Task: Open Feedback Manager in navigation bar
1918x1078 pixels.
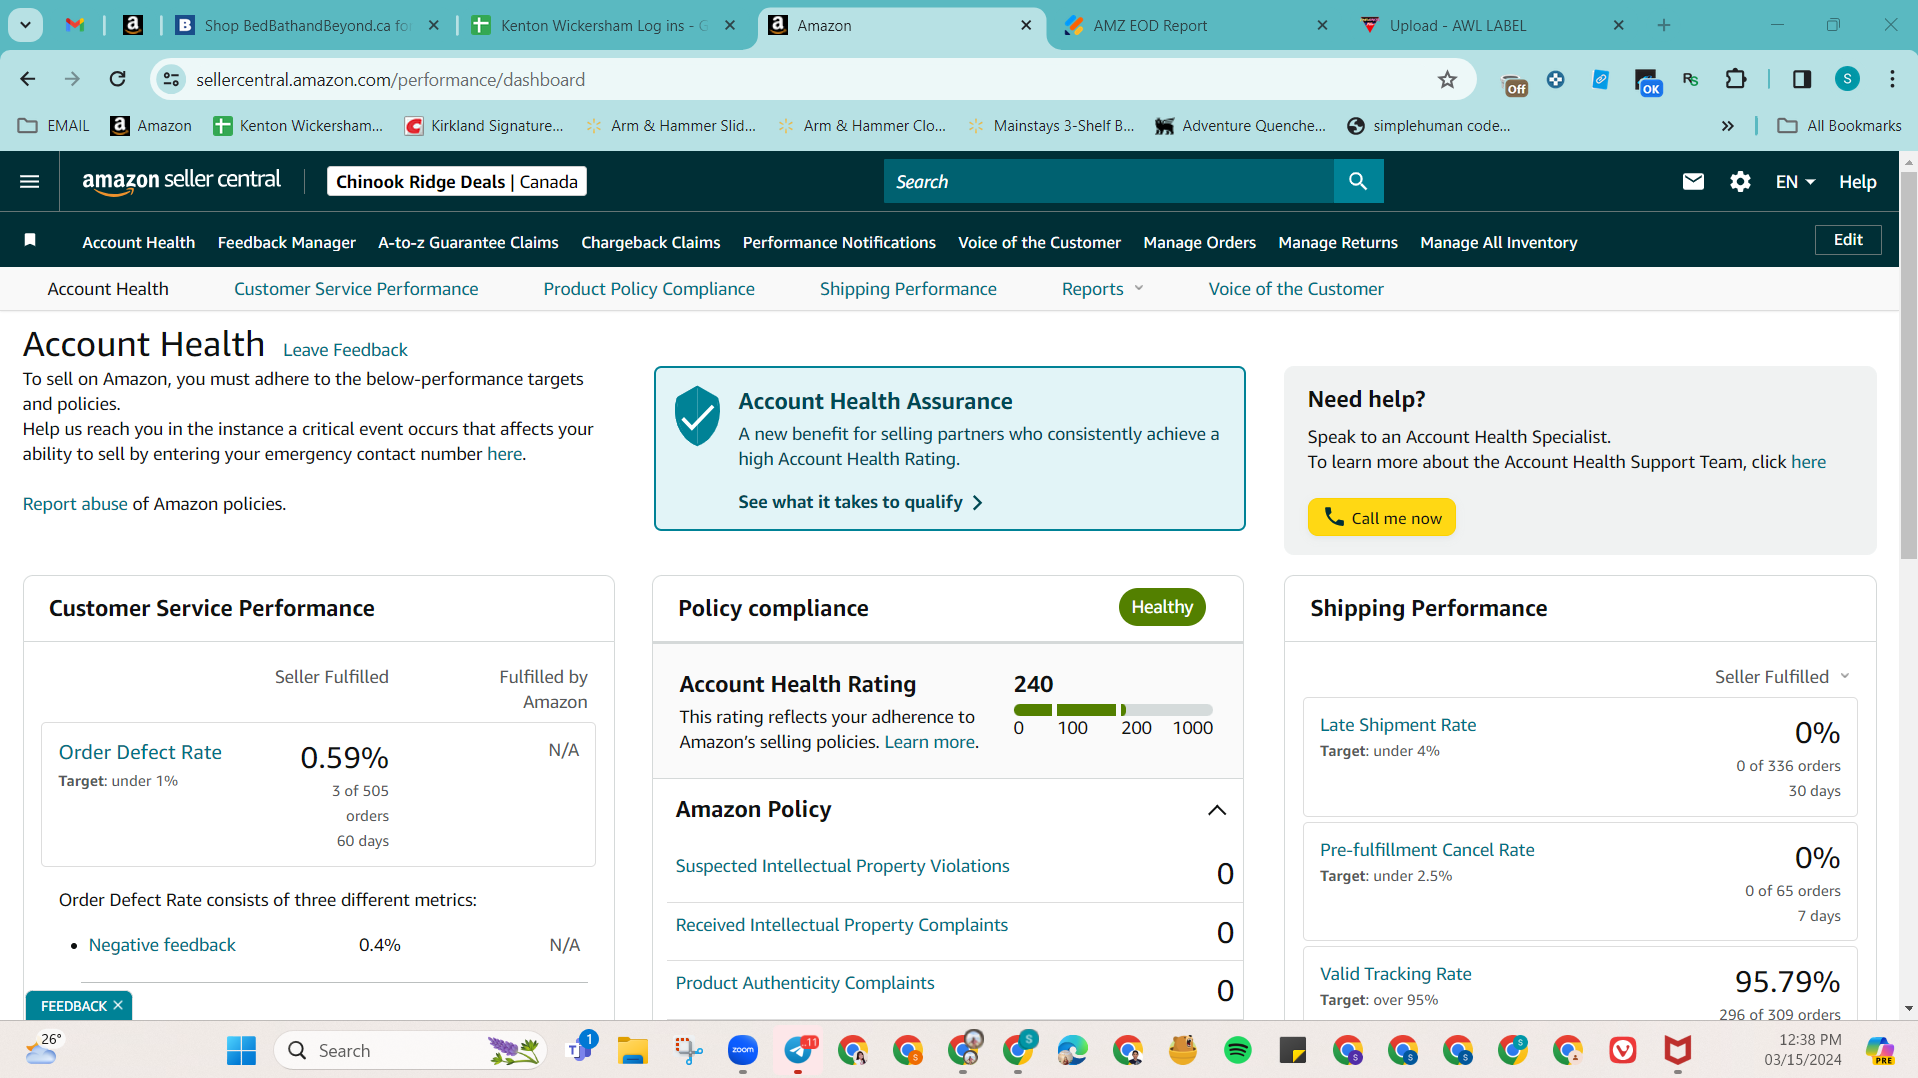Action: pyautogui.click(x=287, y=242)
